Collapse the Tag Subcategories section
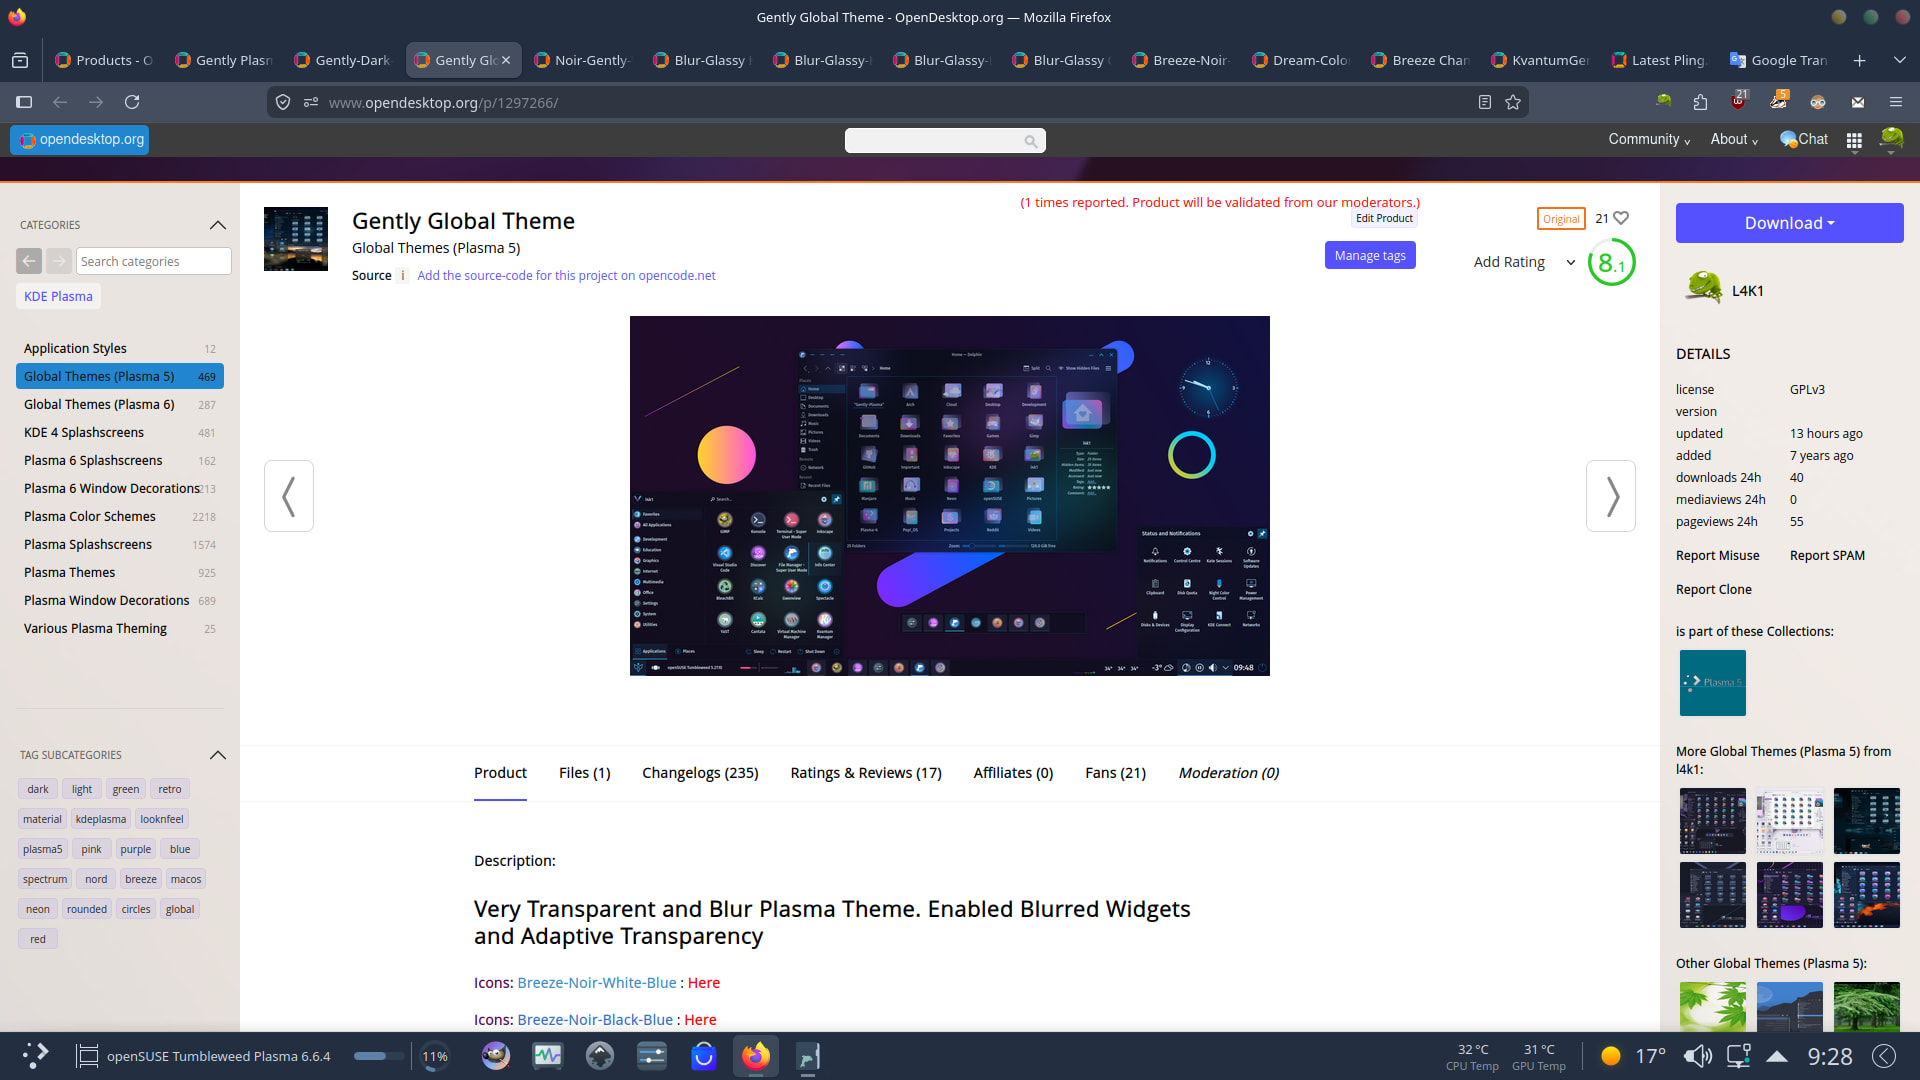This screenshot has width=1920, height=1080. click(x=218, y=755)
